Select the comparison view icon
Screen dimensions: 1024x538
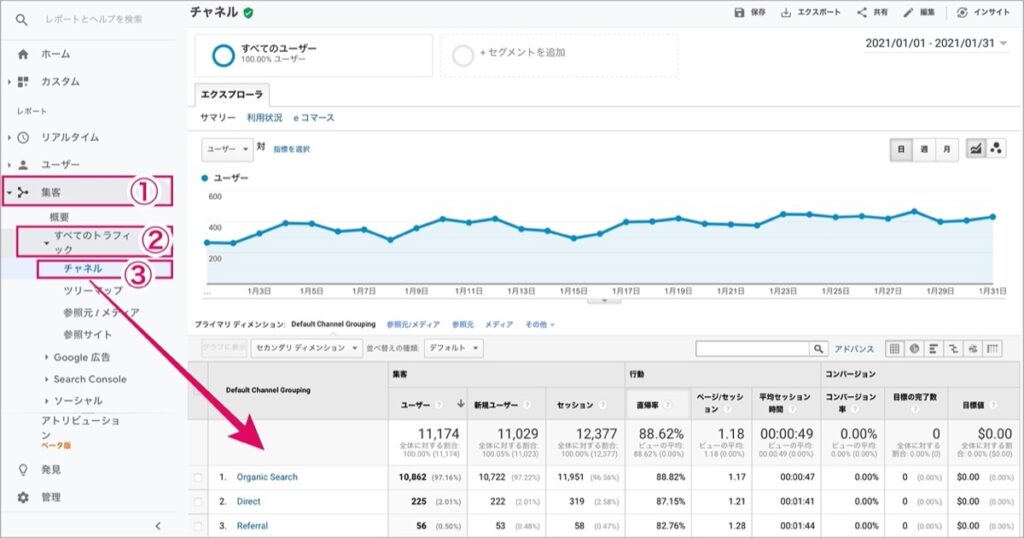click(x=953, y=349)
